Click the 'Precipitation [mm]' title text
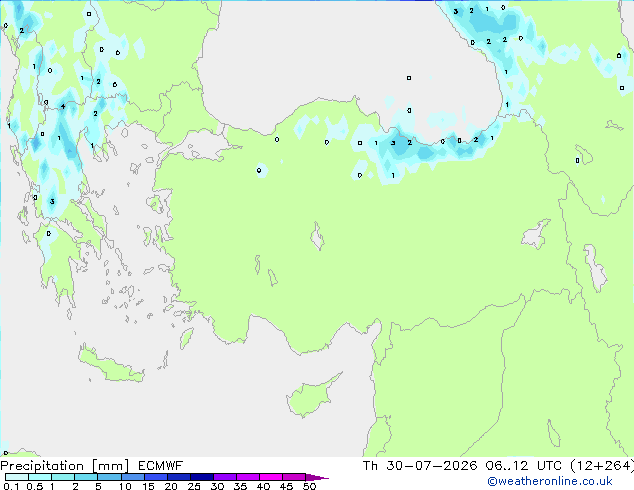 pos(65,466)
